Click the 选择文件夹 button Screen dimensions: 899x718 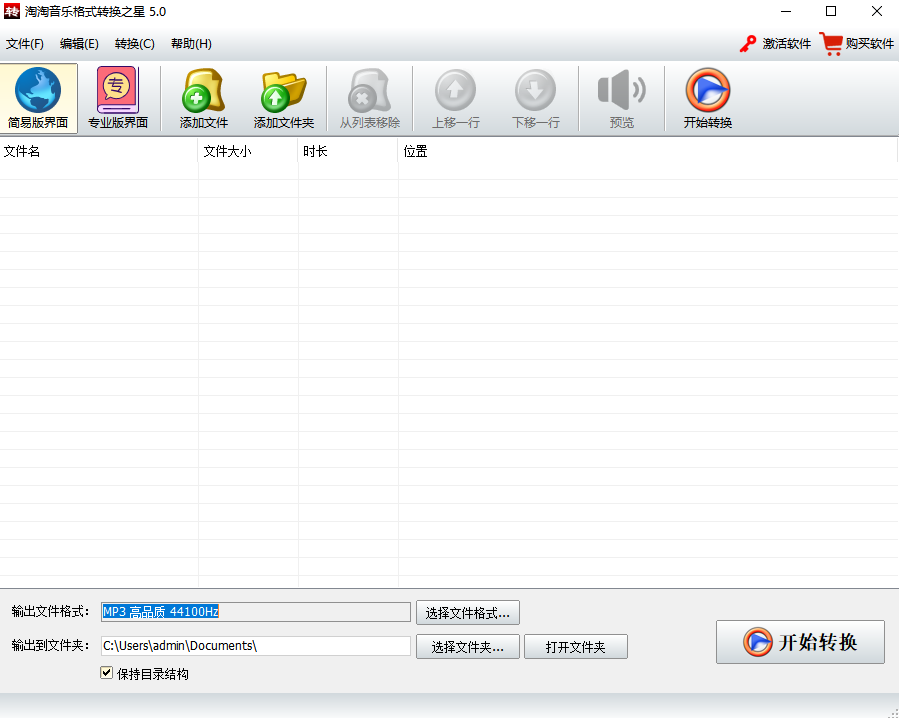pyautogui.click(x=468, y=646)
